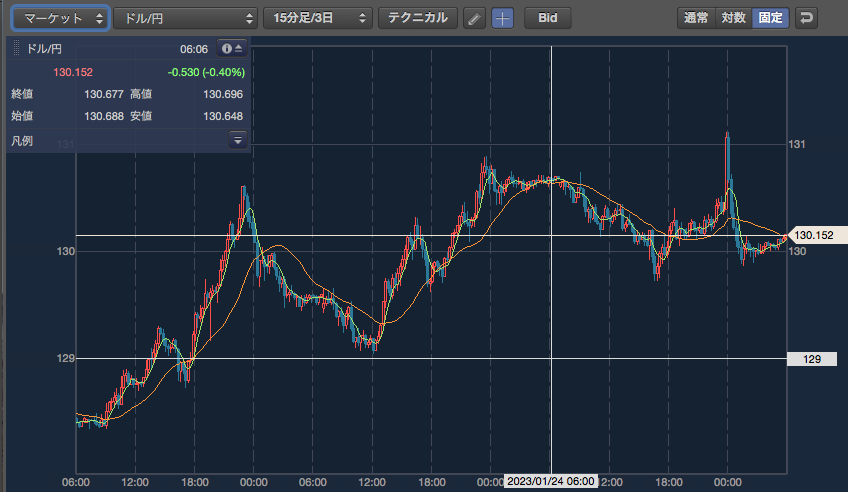Click the 安値 130.648 value
Screen dimensions: 848x492
point(223,116)
